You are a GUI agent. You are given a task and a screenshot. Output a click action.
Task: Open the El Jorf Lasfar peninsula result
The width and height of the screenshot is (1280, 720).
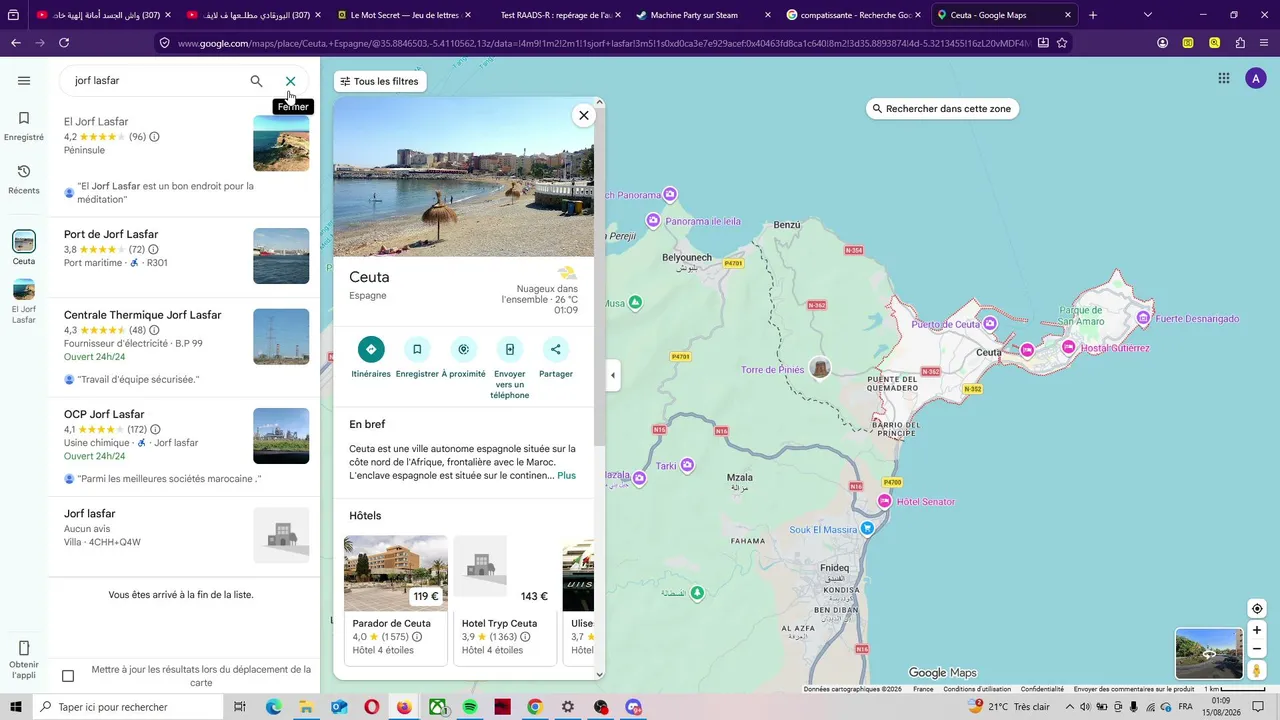[184, 161]
